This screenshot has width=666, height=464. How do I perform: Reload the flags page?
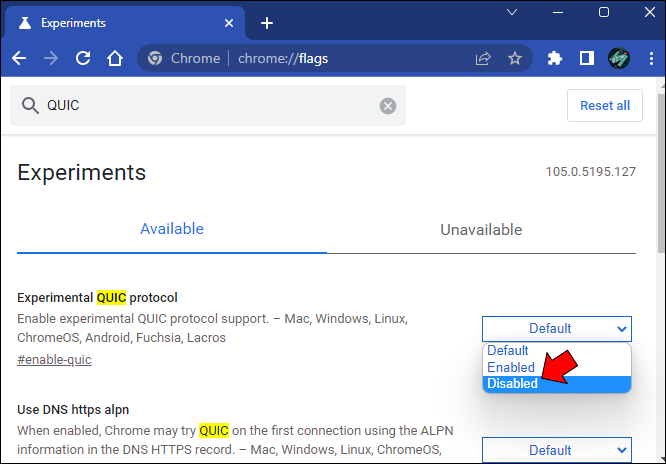point(83,58)
